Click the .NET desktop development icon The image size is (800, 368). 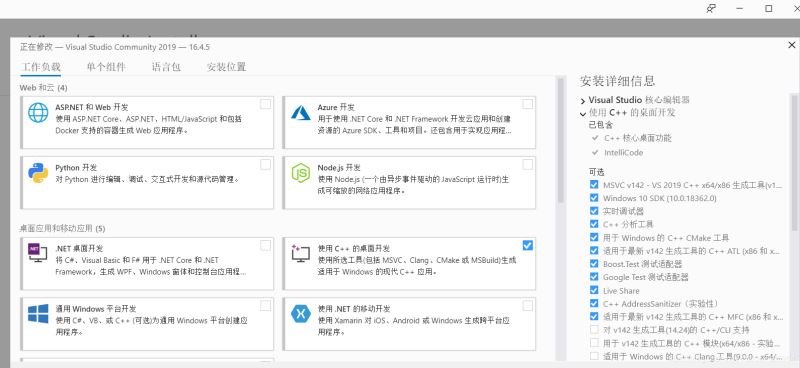pos(38,253)
